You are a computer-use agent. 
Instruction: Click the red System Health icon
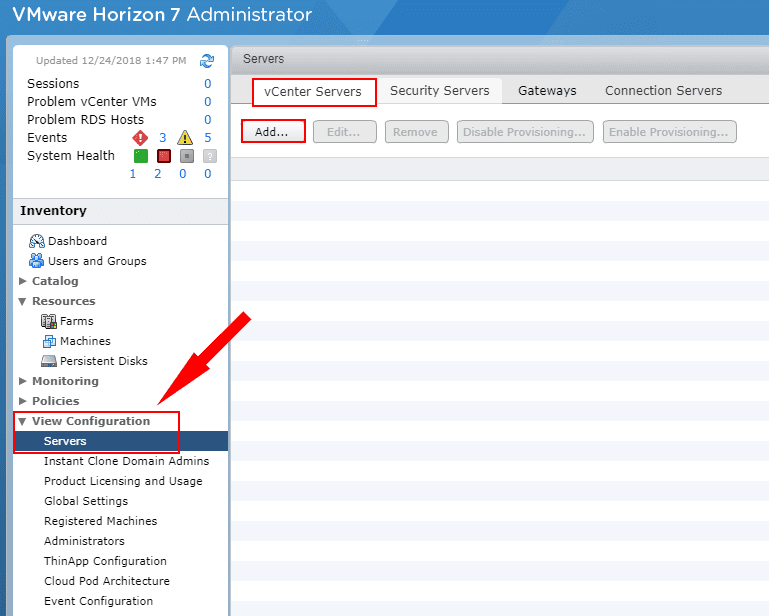click(x=164, y=156)
